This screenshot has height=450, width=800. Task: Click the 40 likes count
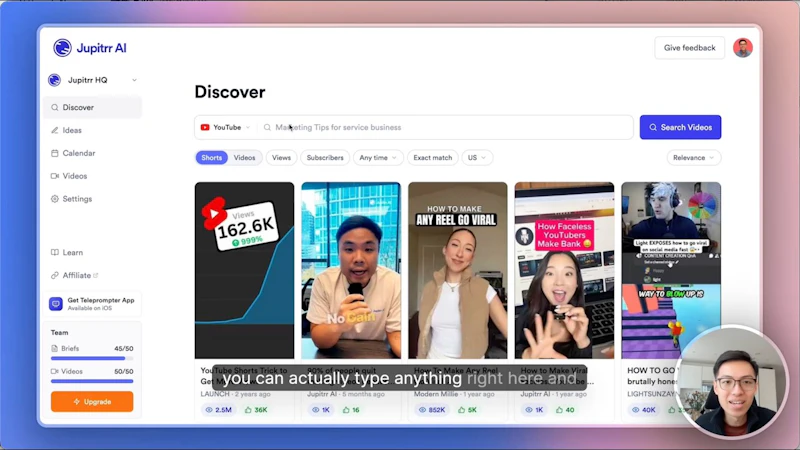(565, 410)
